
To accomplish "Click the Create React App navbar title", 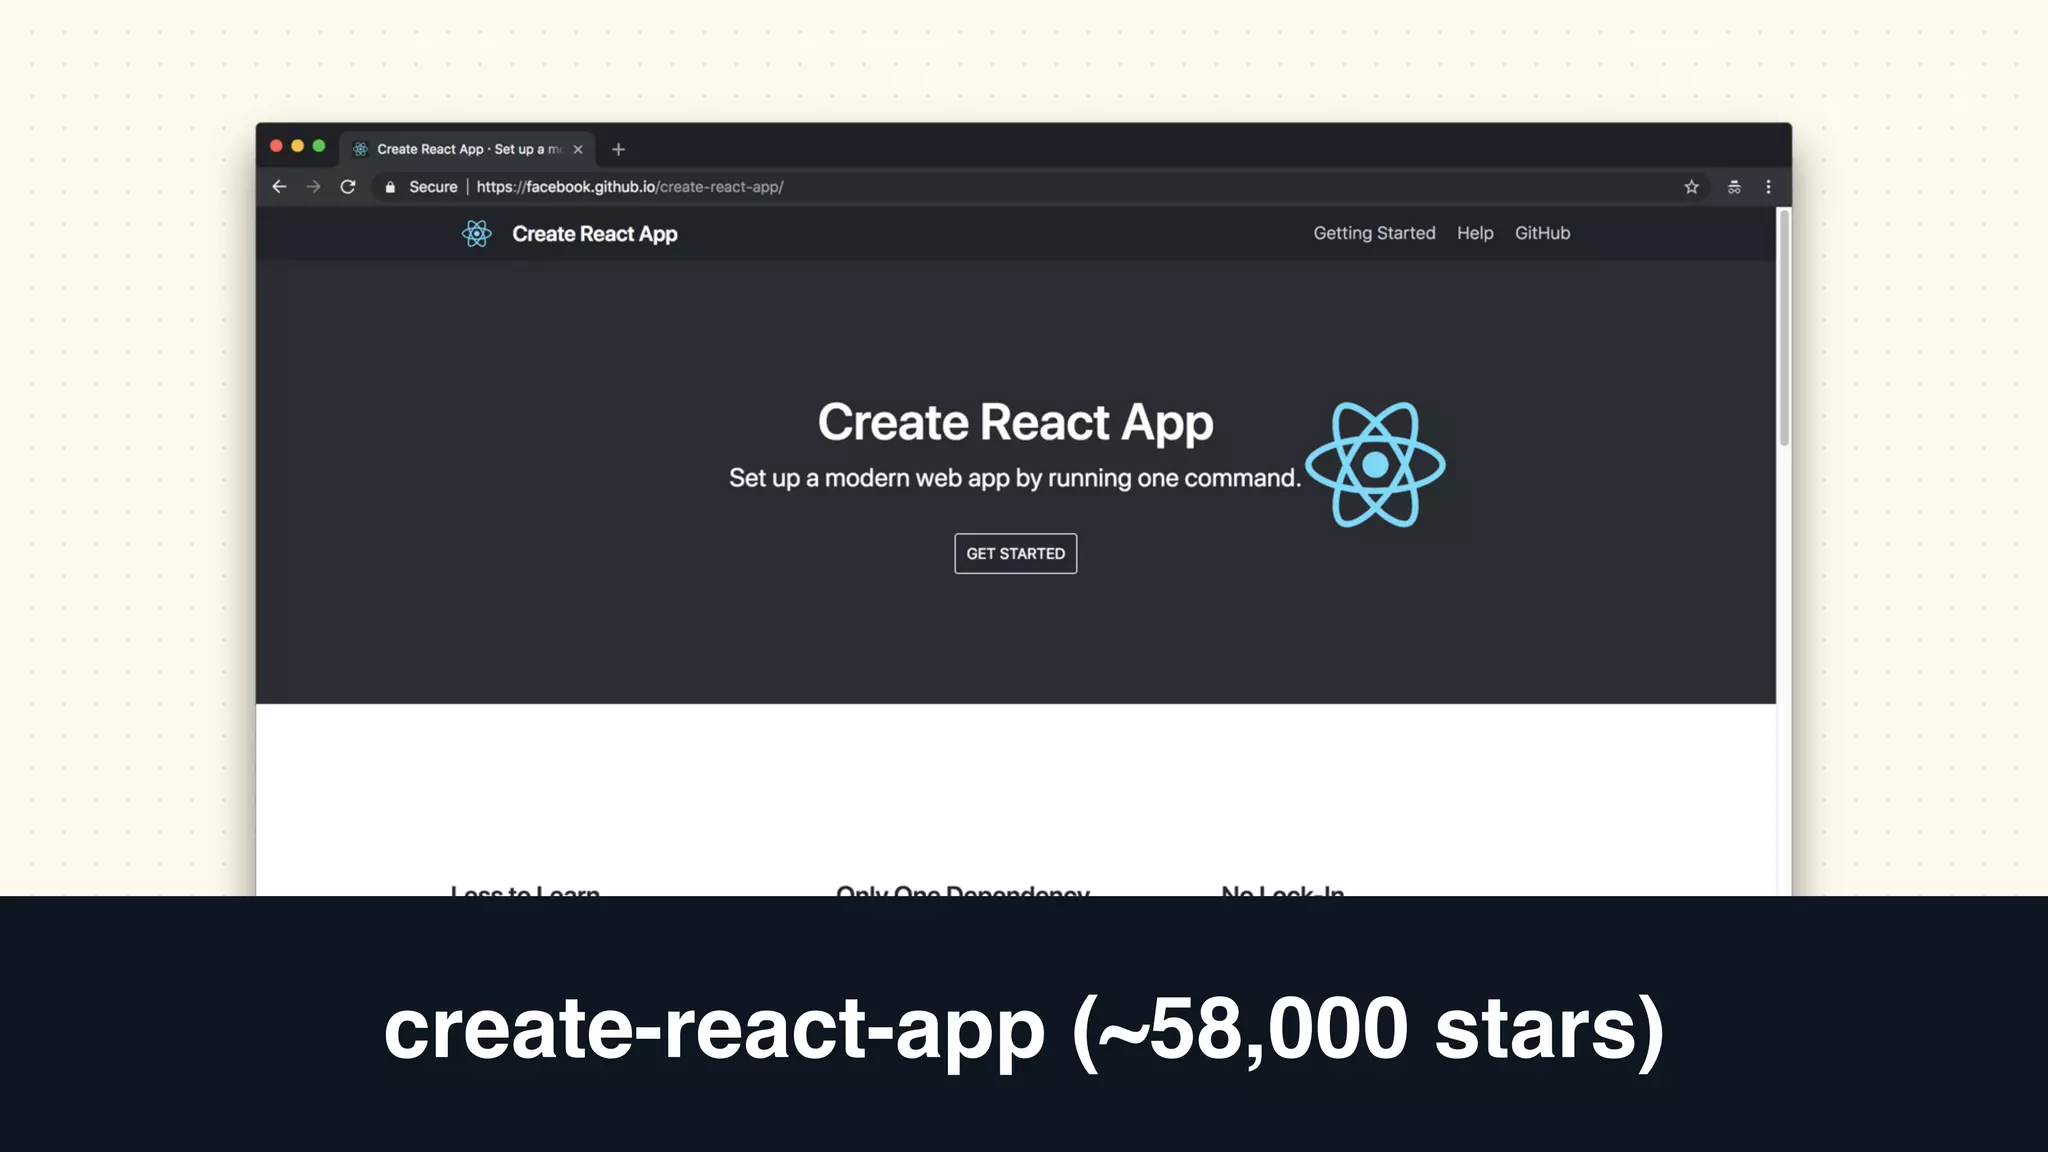I will (595, 234).
